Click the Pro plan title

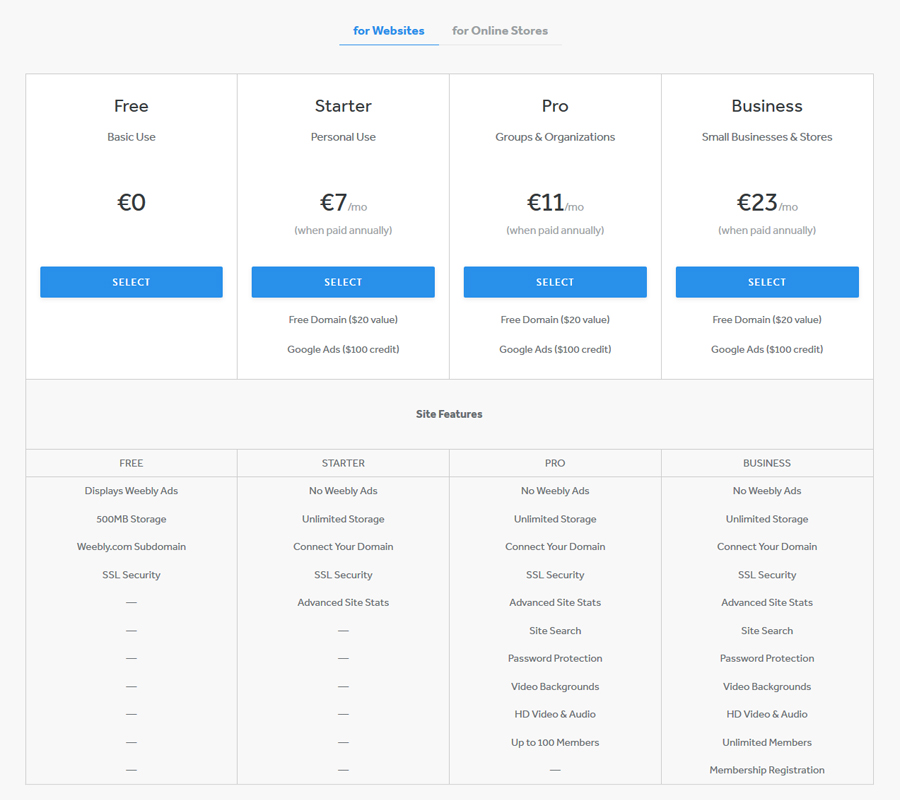click(x=555, y=106)
